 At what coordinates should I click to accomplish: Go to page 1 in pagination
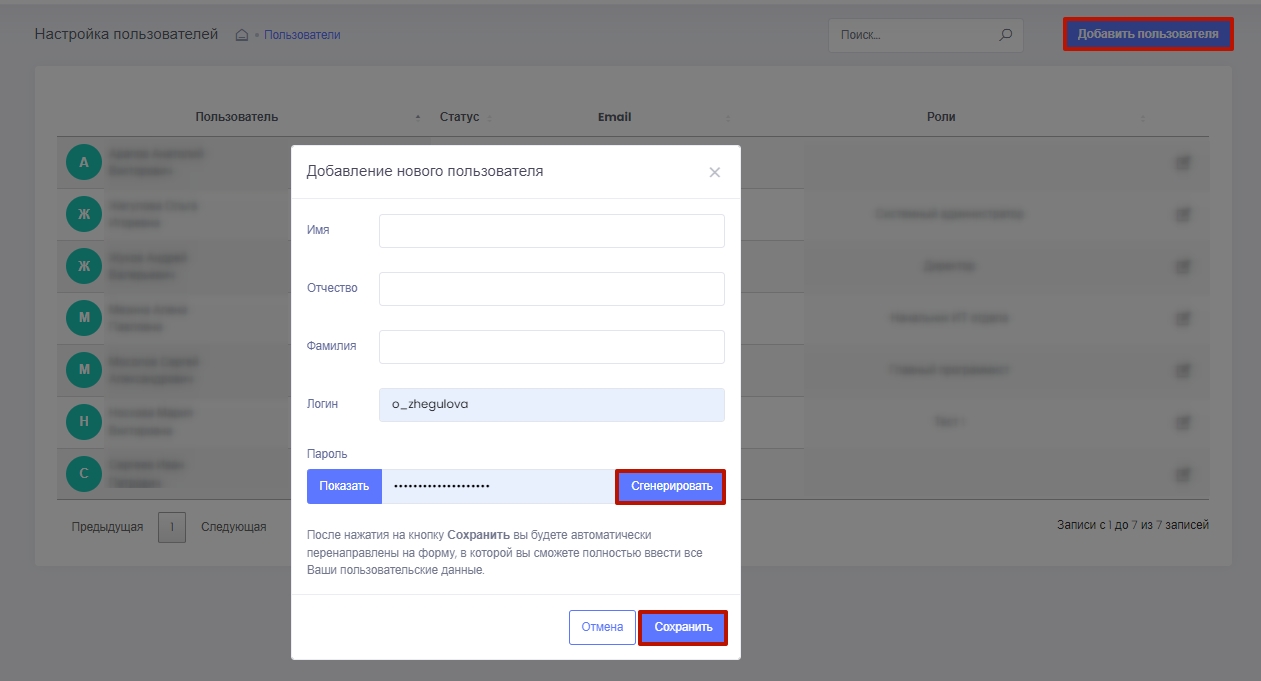pos(172,527)
